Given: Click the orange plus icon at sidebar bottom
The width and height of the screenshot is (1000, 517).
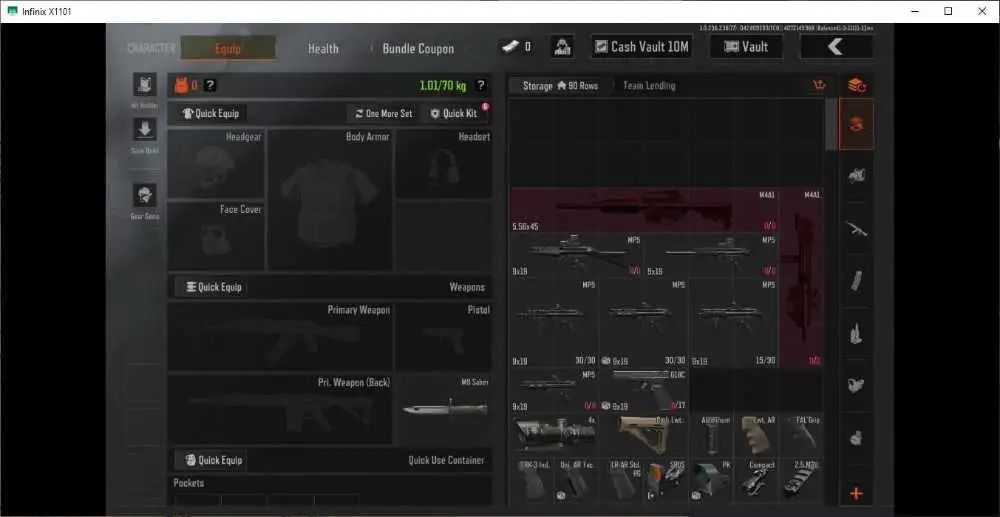Looking at the screenshot, I should (857, 493).
